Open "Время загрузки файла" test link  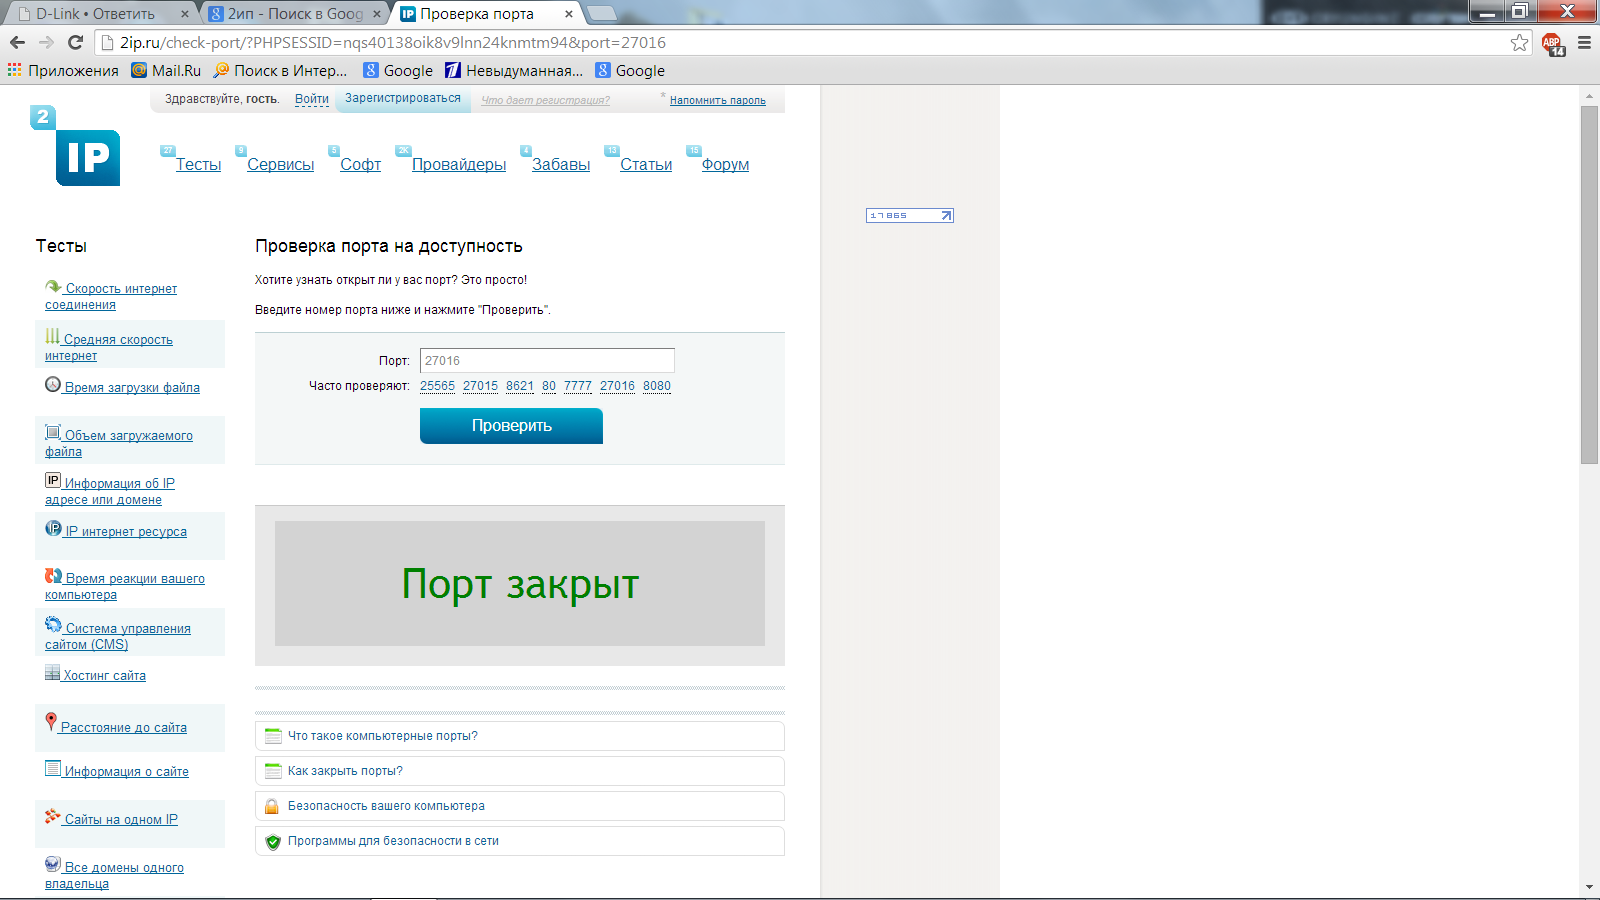pos(131,388)
